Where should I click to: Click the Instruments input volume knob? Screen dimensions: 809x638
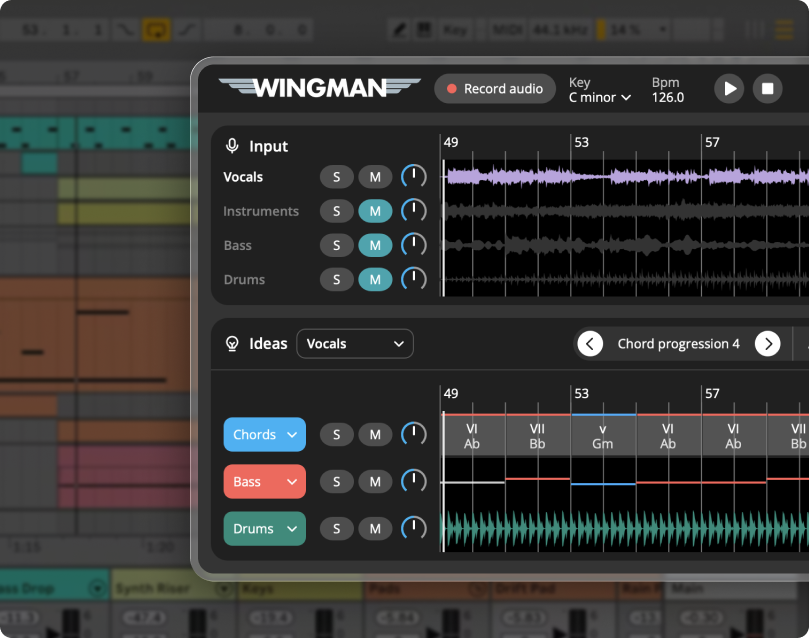pos(414,210)
